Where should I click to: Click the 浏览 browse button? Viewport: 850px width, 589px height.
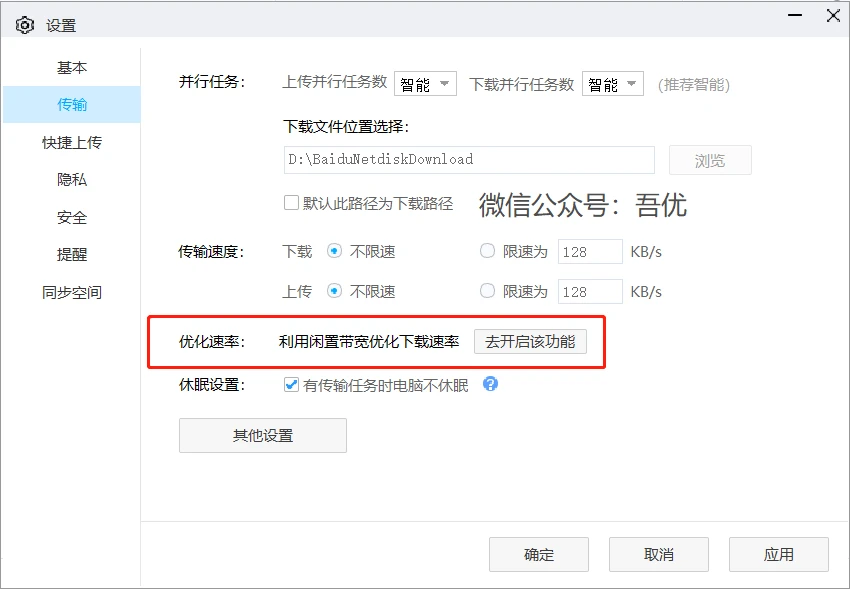710,160
